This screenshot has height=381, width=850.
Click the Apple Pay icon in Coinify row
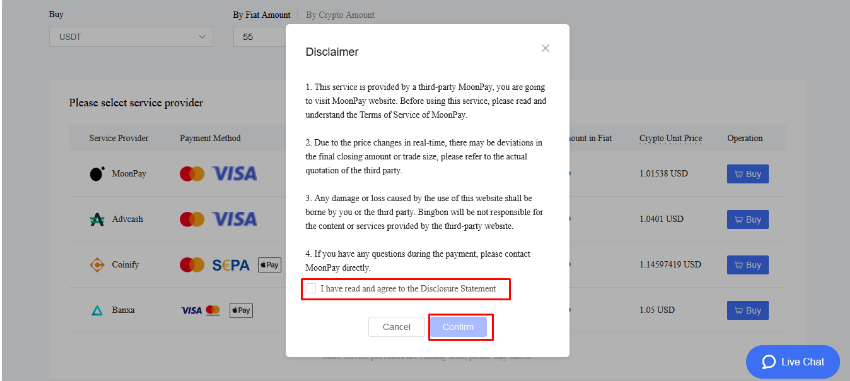(x=269, y=265)
